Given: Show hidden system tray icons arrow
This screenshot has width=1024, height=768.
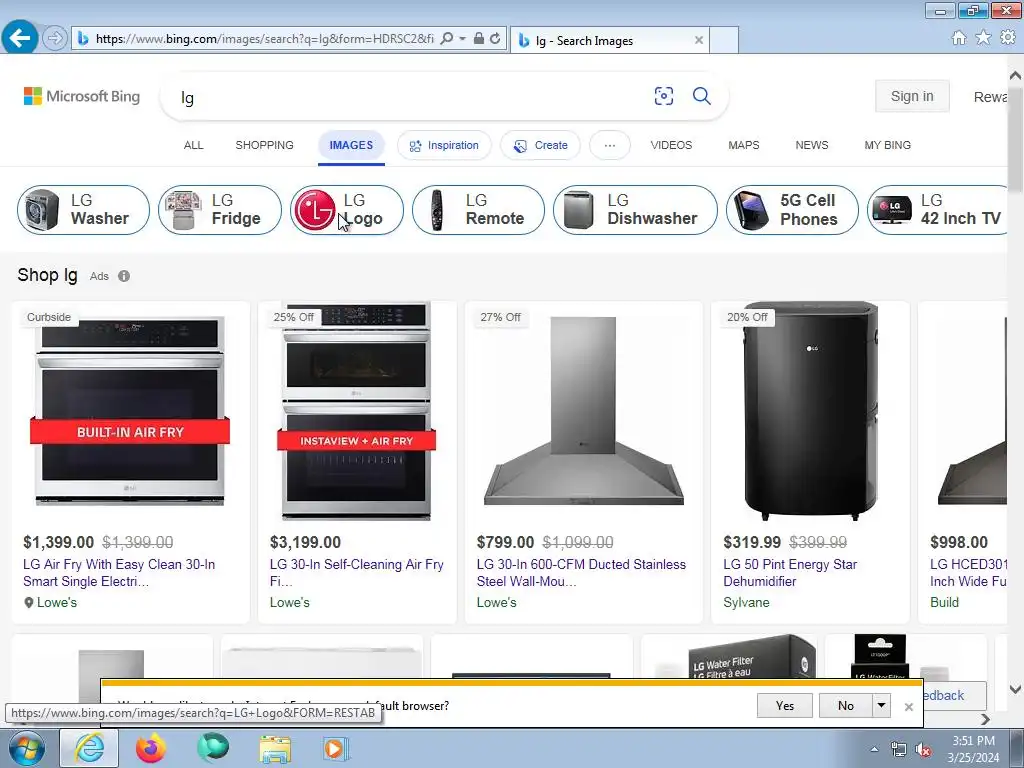Looking at the screenshot, I should point(874,749).
